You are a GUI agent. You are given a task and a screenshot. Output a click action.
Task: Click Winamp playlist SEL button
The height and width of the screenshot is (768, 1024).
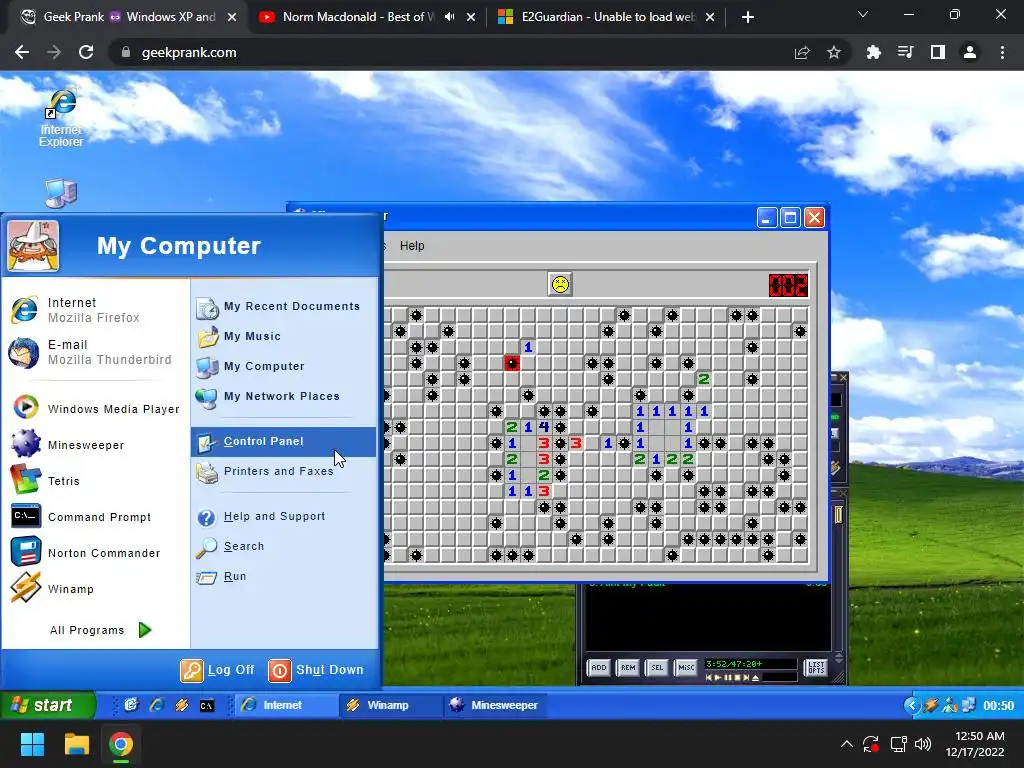[657, 667]
